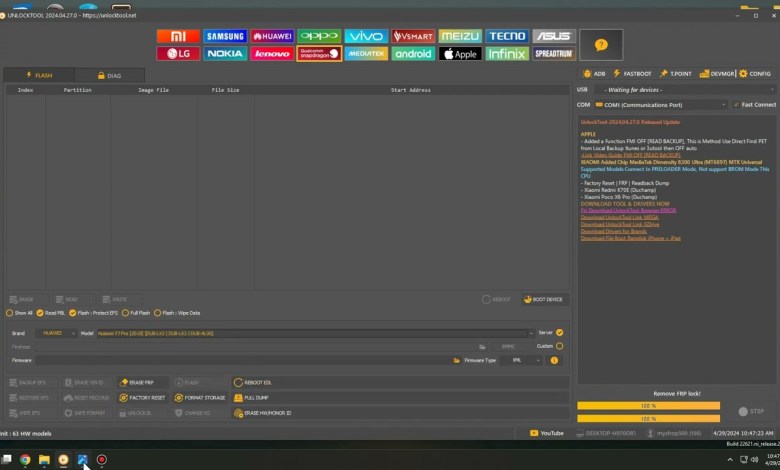Select the Spreadtrum brand logo

554,53
